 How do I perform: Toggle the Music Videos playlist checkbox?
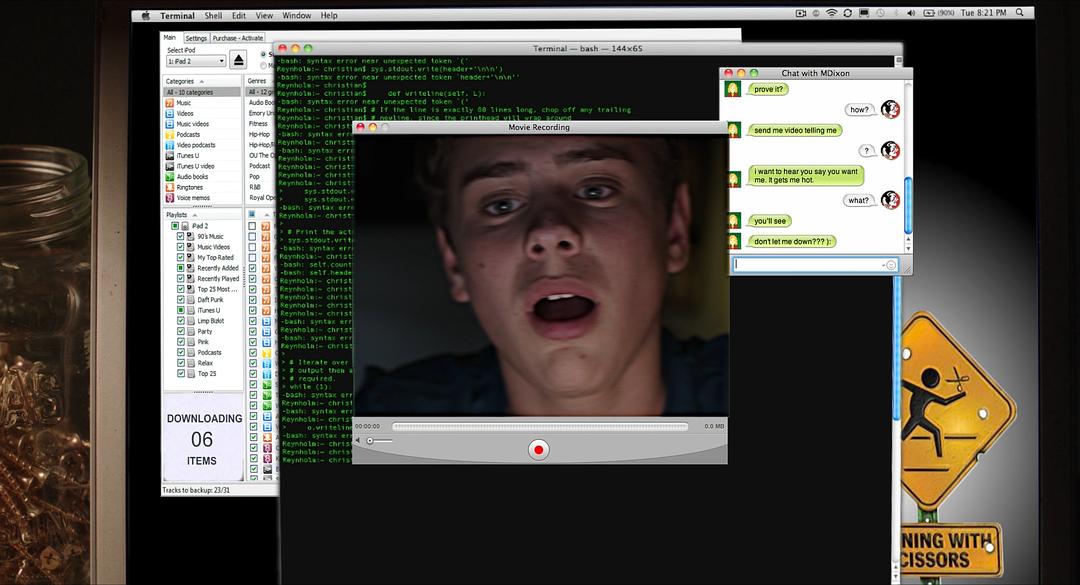pyautogui.click(x=180, y=247)
